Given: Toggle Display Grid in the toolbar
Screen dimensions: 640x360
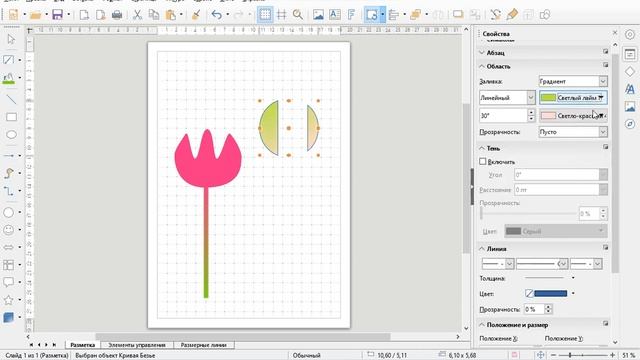Looking at the screenshot, I should click(265, 15).
